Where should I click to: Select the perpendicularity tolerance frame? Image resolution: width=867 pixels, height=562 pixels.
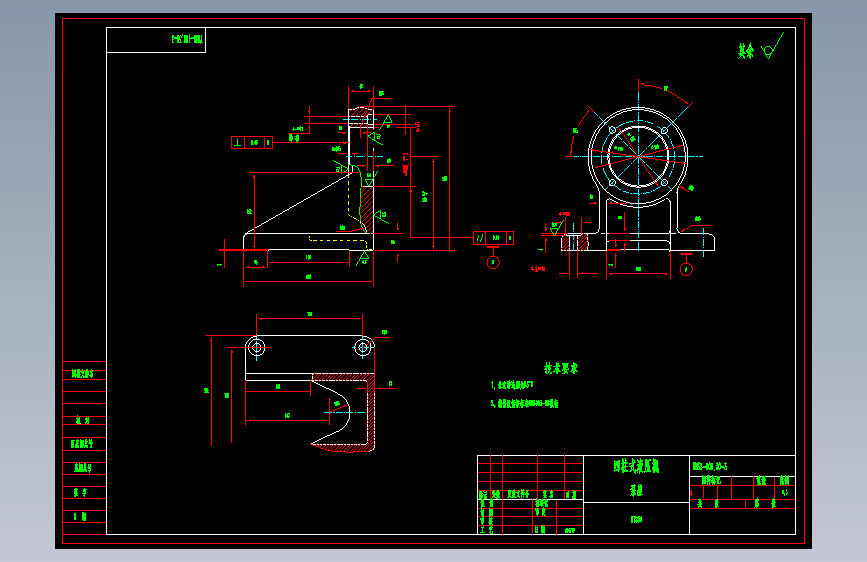(x=252, y=143)
